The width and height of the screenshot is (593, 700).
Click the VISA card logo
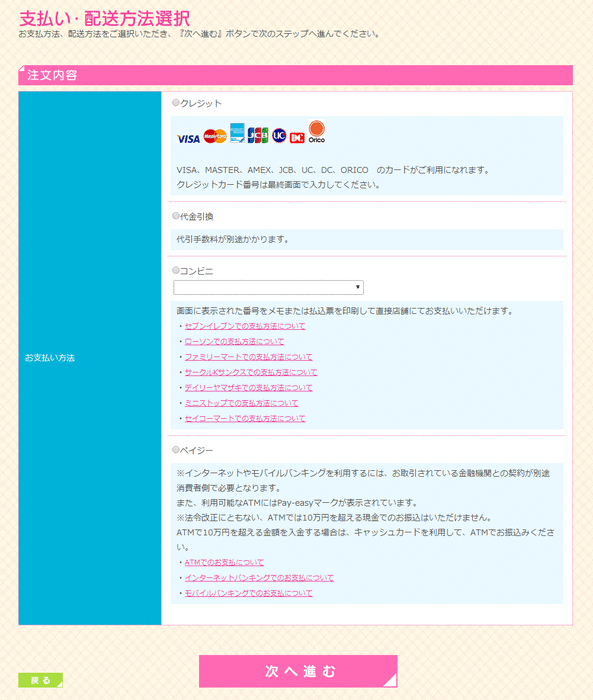(x=188, y=139)
